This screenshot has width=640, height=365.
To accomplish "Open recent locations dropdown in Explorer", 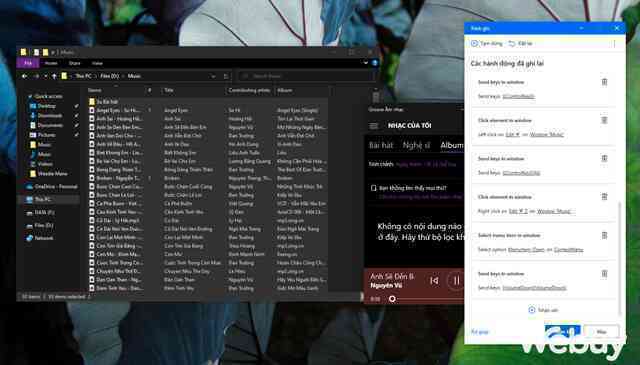I will [x=45, y=76].
